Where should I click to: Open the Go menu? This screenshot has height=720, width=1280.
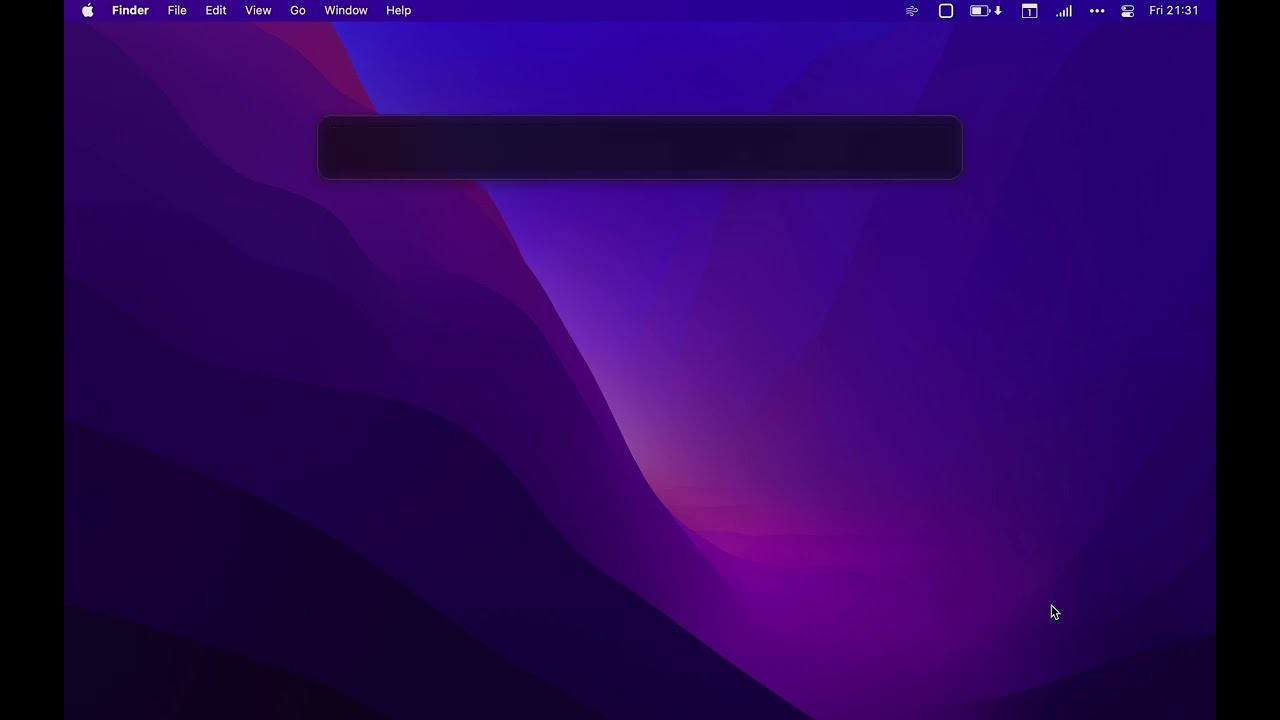pos(298,11)
